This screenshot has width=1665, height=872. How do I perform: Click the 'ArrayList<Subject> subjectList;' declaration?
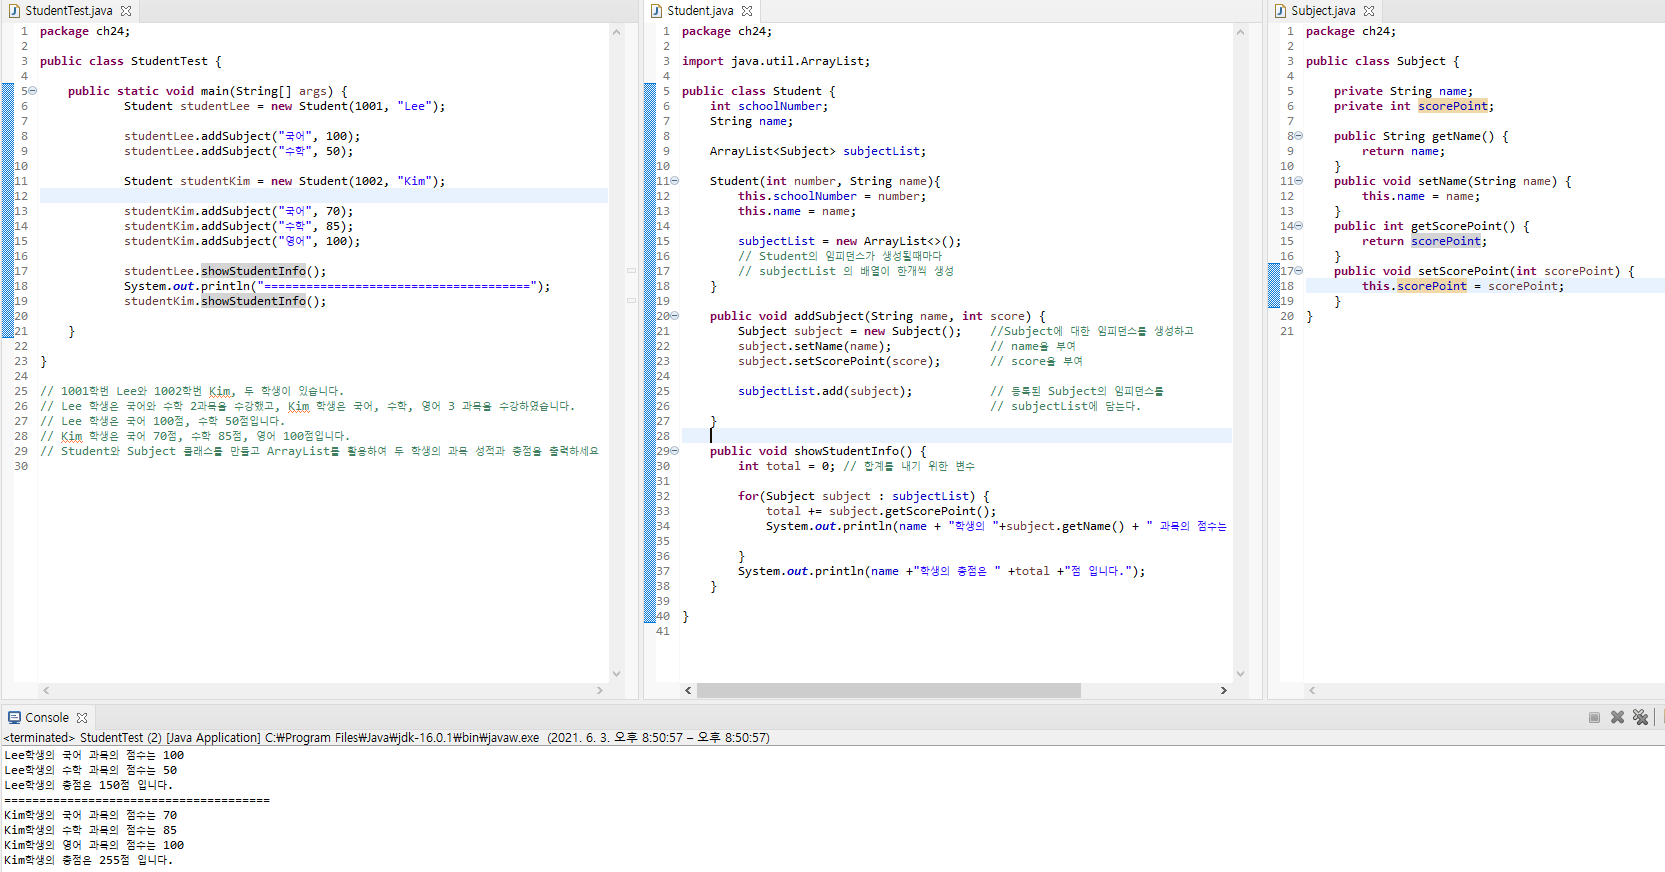[x=818, y=151]
